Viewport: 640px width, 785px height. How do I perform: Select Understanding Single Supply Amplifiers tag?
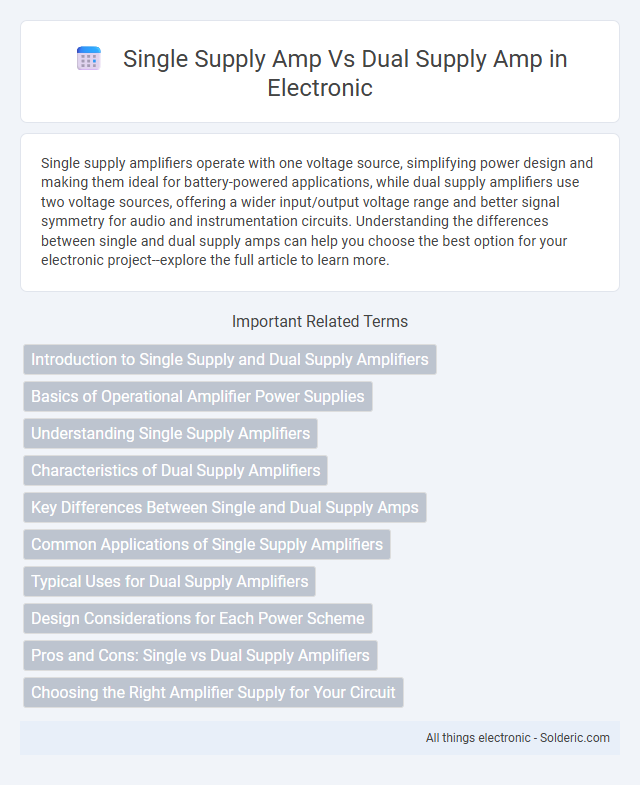point(170,434)
